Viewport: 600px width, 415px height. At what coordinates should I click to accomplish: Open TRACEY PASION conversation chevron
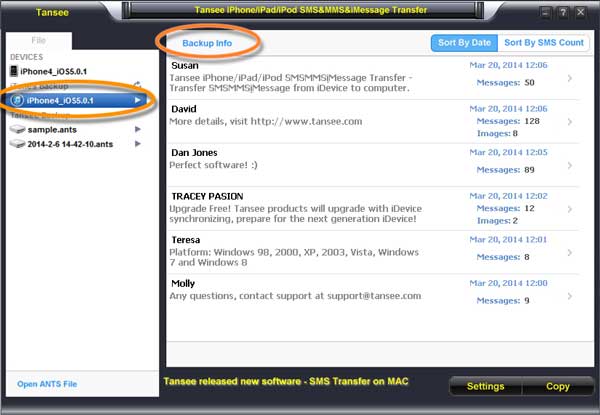pos(570,209)
